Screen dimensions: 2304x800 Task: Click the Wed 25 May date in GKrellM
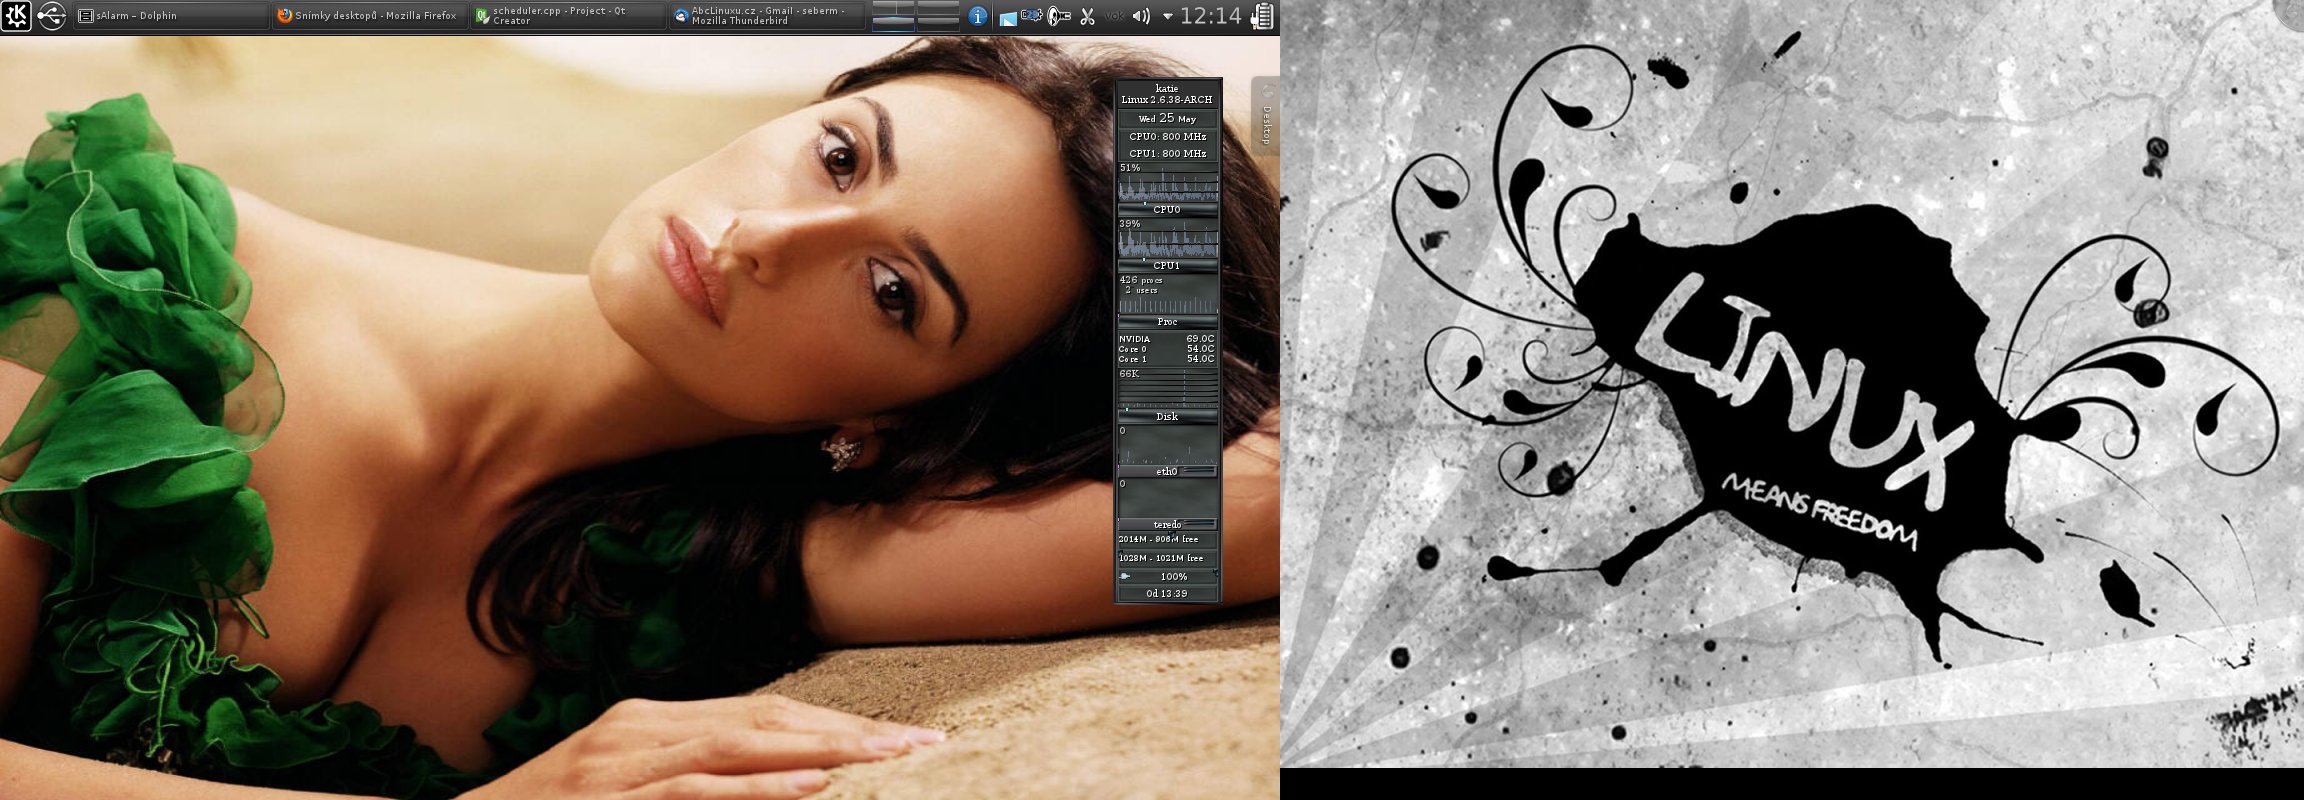[x=1168, y=118]
